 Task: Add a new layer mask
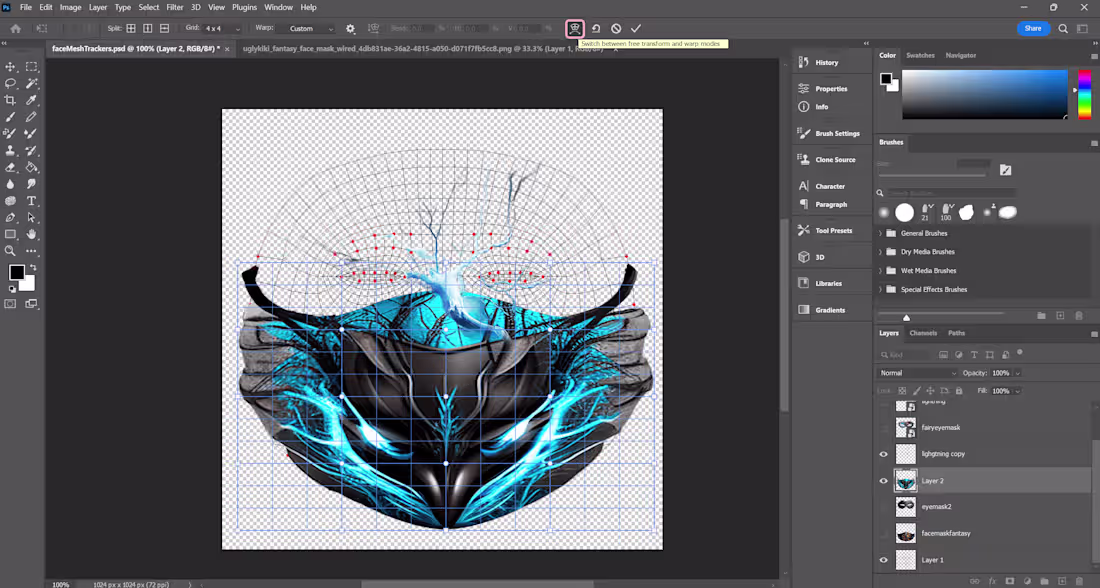coord(1010,581)
